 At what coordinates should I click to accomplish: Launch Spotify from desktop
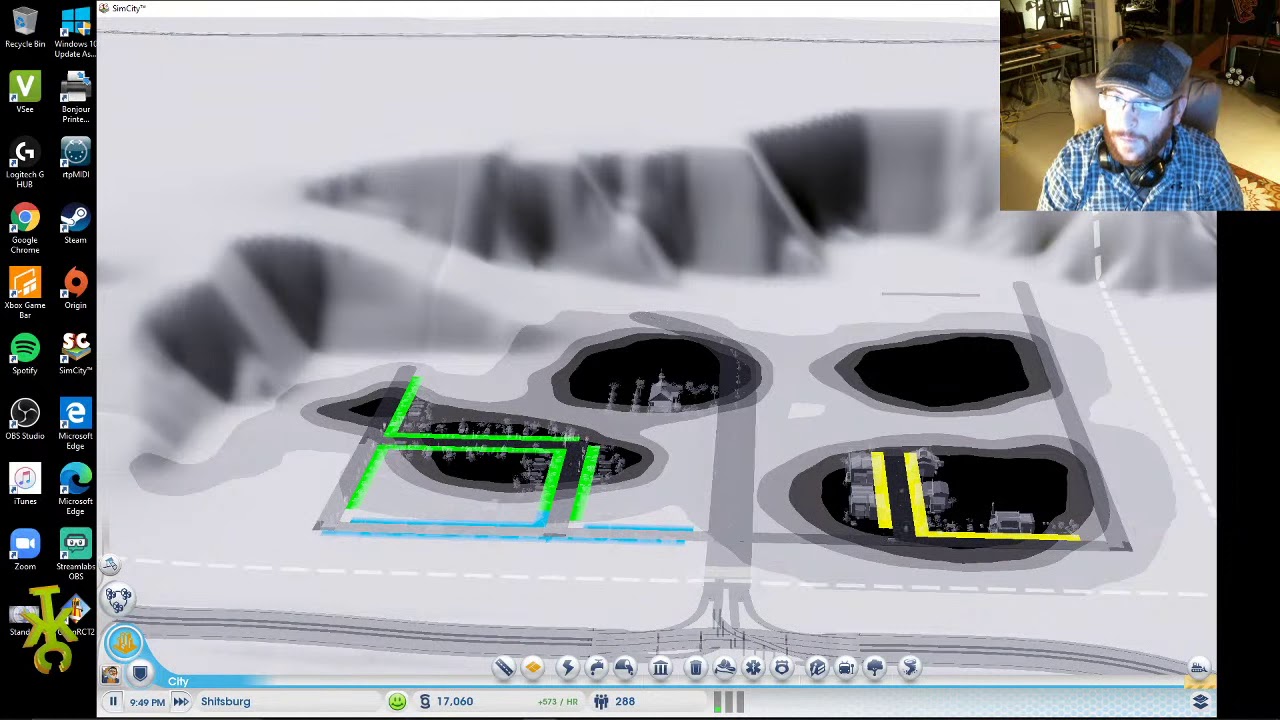25,355
